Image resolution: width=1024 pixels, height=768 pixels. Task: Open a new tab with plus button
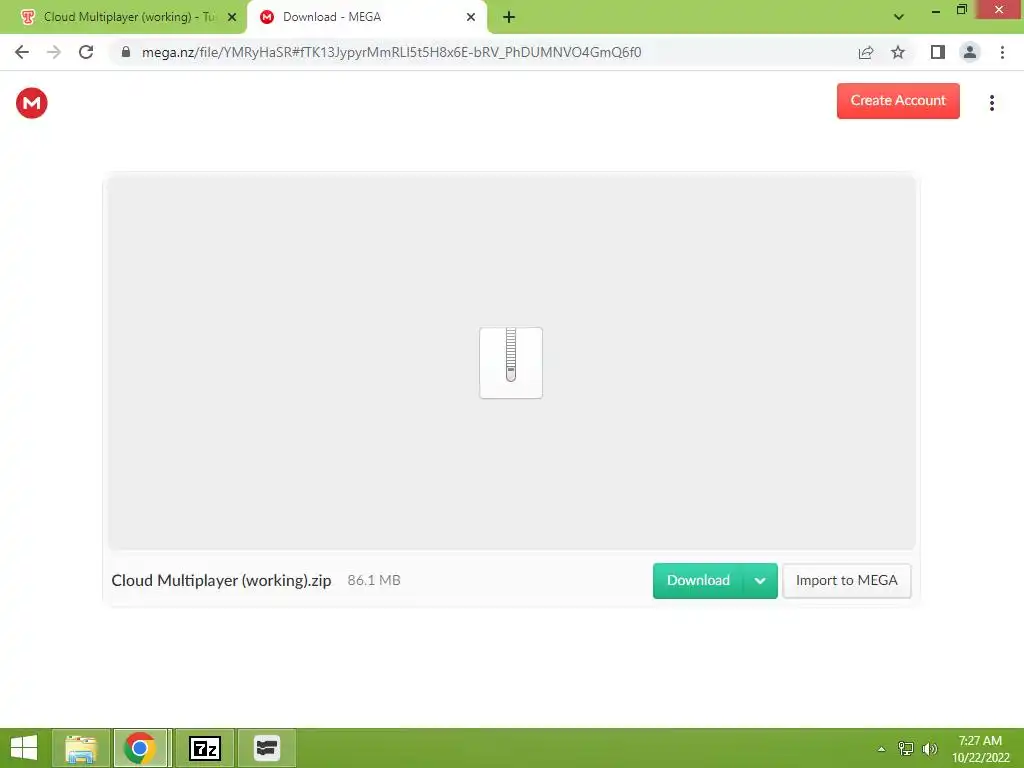pyautogui.click(x=509, y=17)
